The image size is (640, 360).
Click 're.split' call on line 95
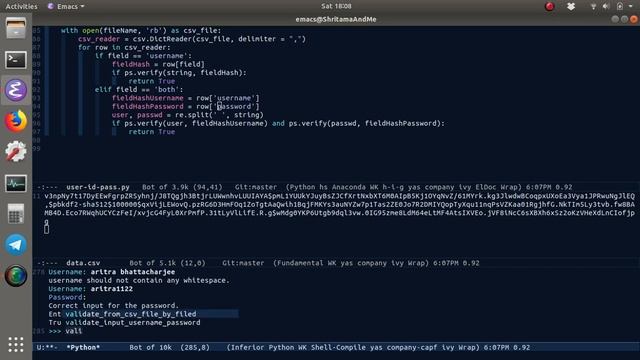pos(191,115)
